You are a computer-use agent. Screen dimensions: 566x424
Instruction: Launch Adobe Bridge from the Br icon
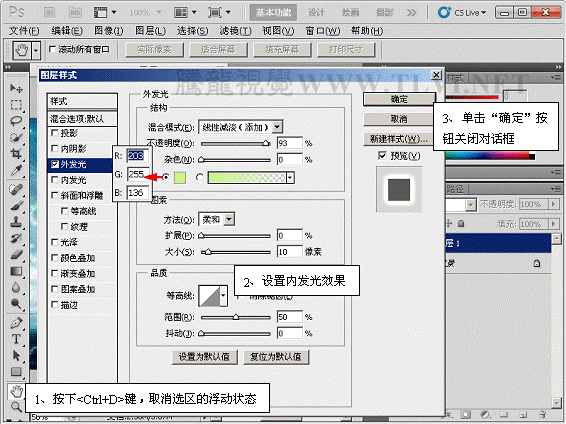[50, 13]
